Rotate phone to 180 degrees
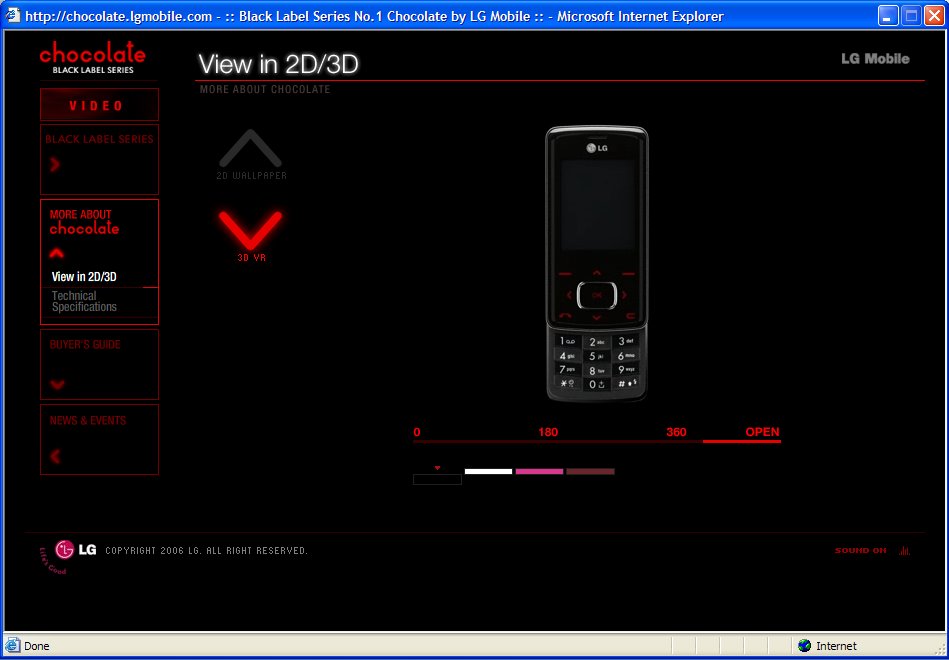The image size is (949, 660). click(548, 432)
